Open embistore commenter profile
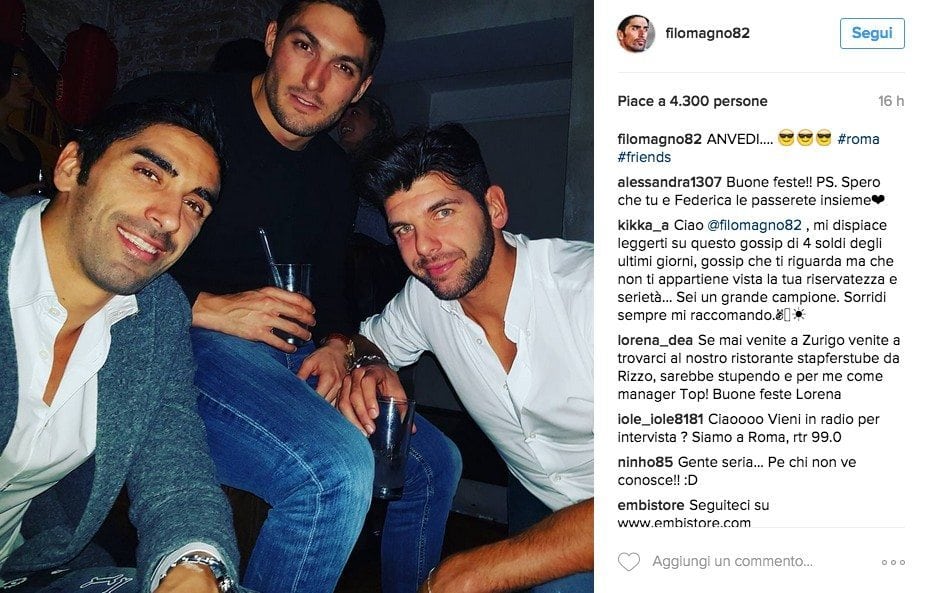 651,506
